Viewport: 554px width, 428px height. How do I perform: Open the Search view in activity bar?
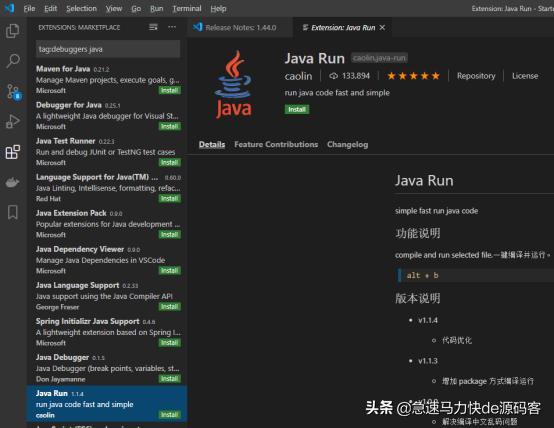[x=13, y=61]
